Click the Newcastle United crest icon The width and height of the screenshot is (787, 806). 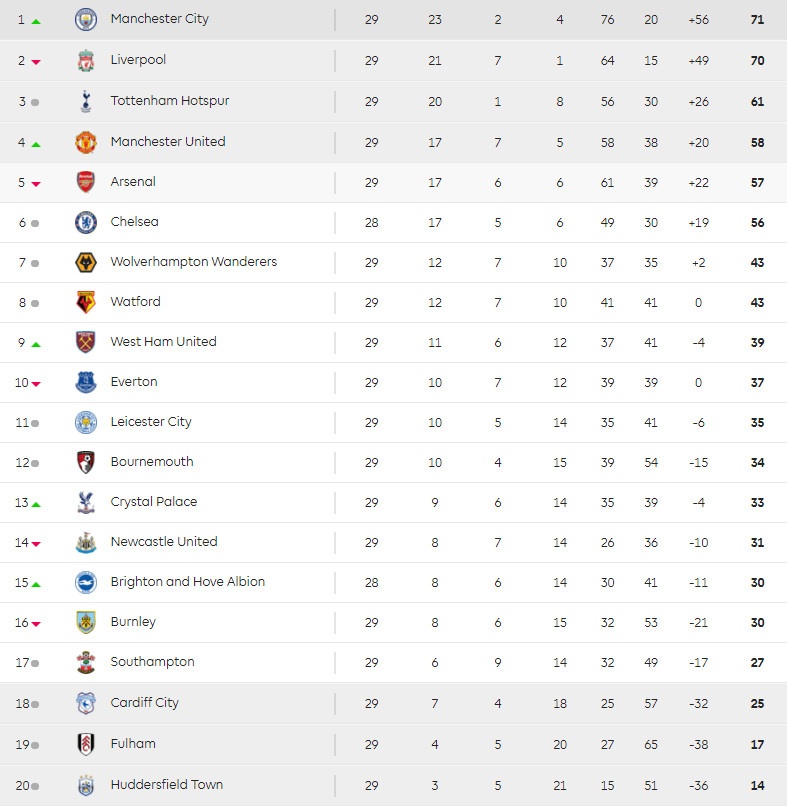point(86,542)
